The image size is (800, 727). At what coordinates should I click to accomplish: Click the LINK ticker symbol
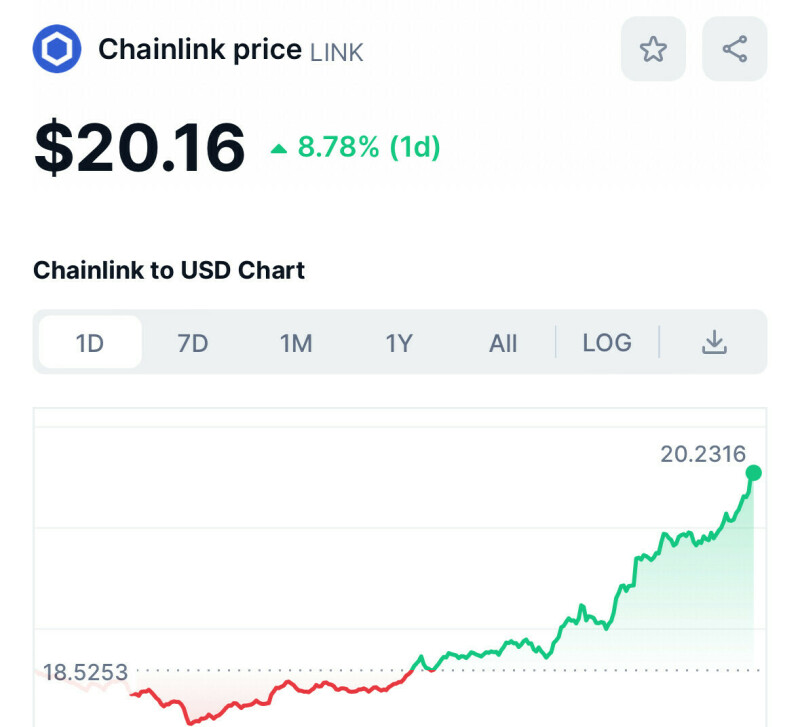click(337, 52)
